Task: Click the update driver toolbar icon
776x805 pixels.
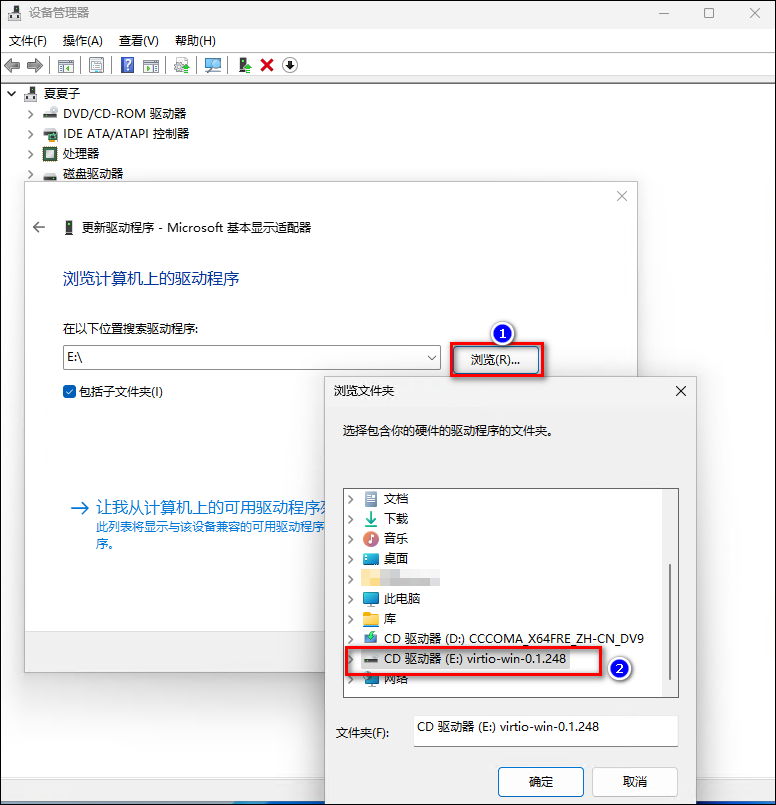Action: (x=181, y=65)
